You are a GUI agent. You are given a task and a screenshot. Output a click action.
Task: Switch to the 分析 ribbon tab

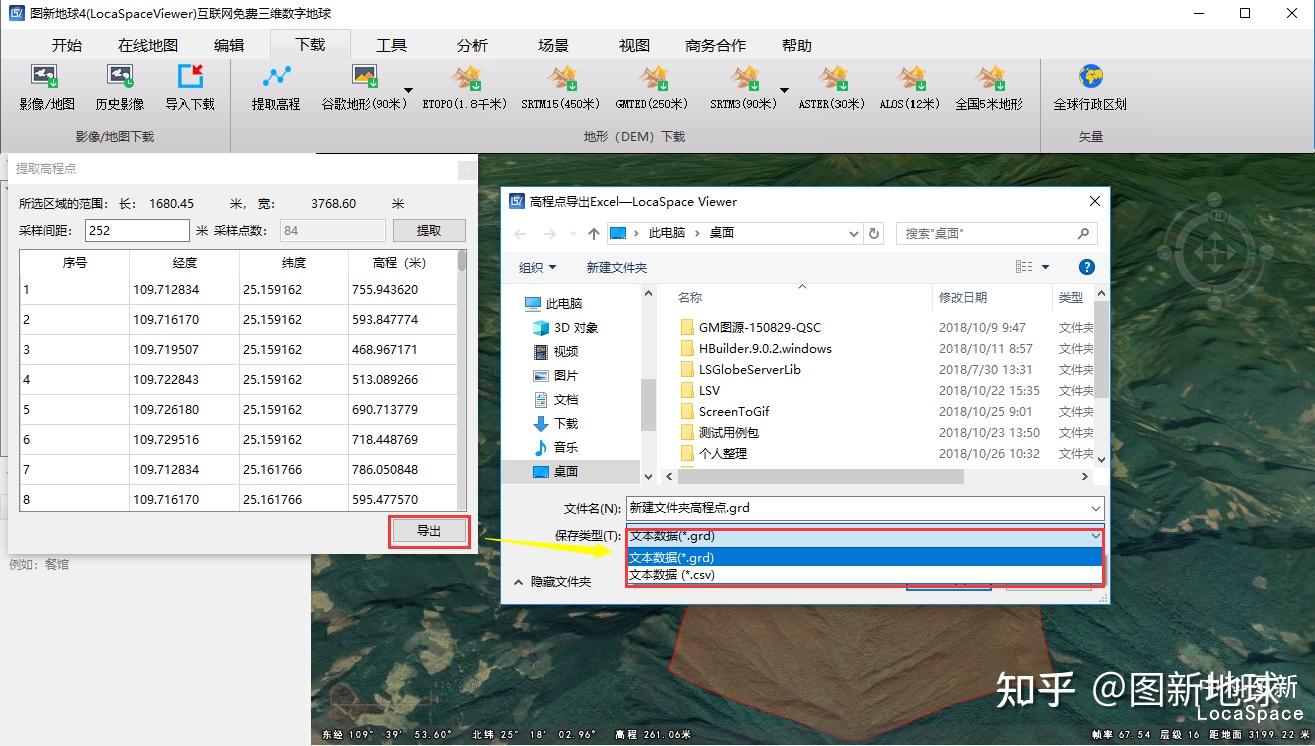472,45
